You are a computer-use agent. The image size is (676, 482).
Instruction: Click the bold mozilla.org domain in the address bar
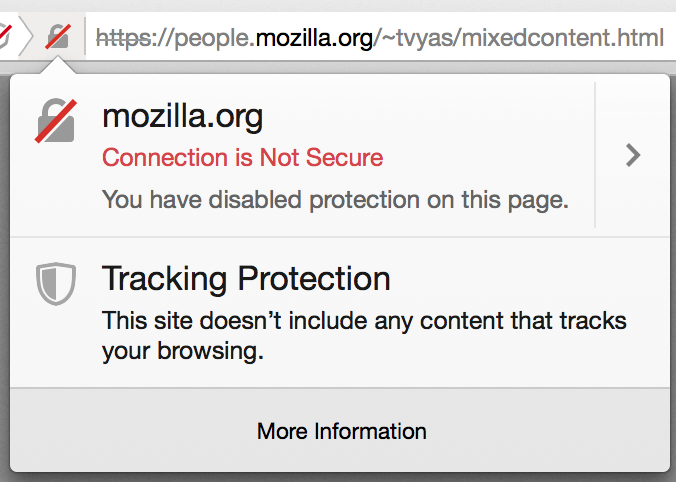point(314,38)
